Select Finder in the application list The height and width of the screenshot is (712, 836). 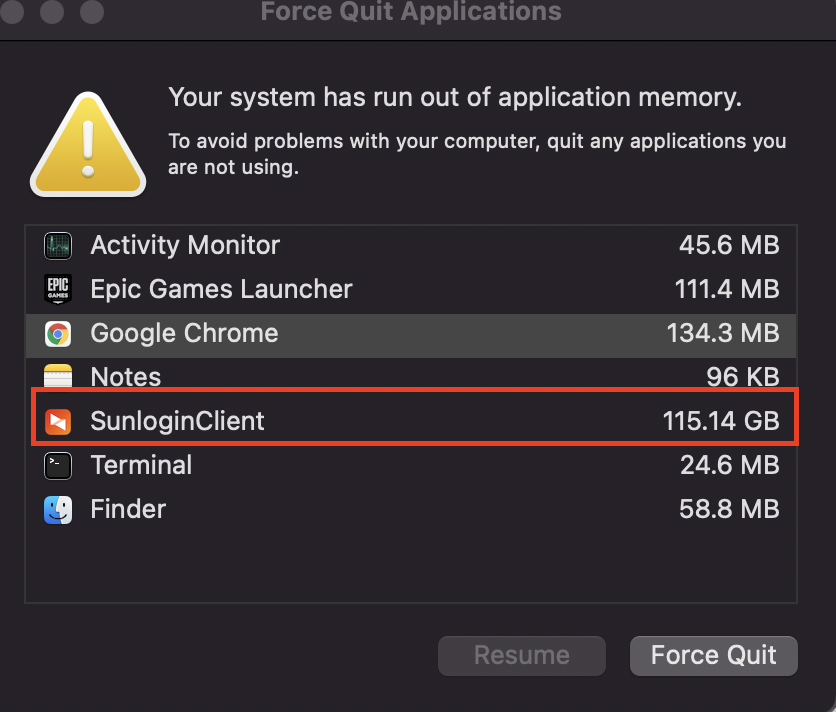128,509
